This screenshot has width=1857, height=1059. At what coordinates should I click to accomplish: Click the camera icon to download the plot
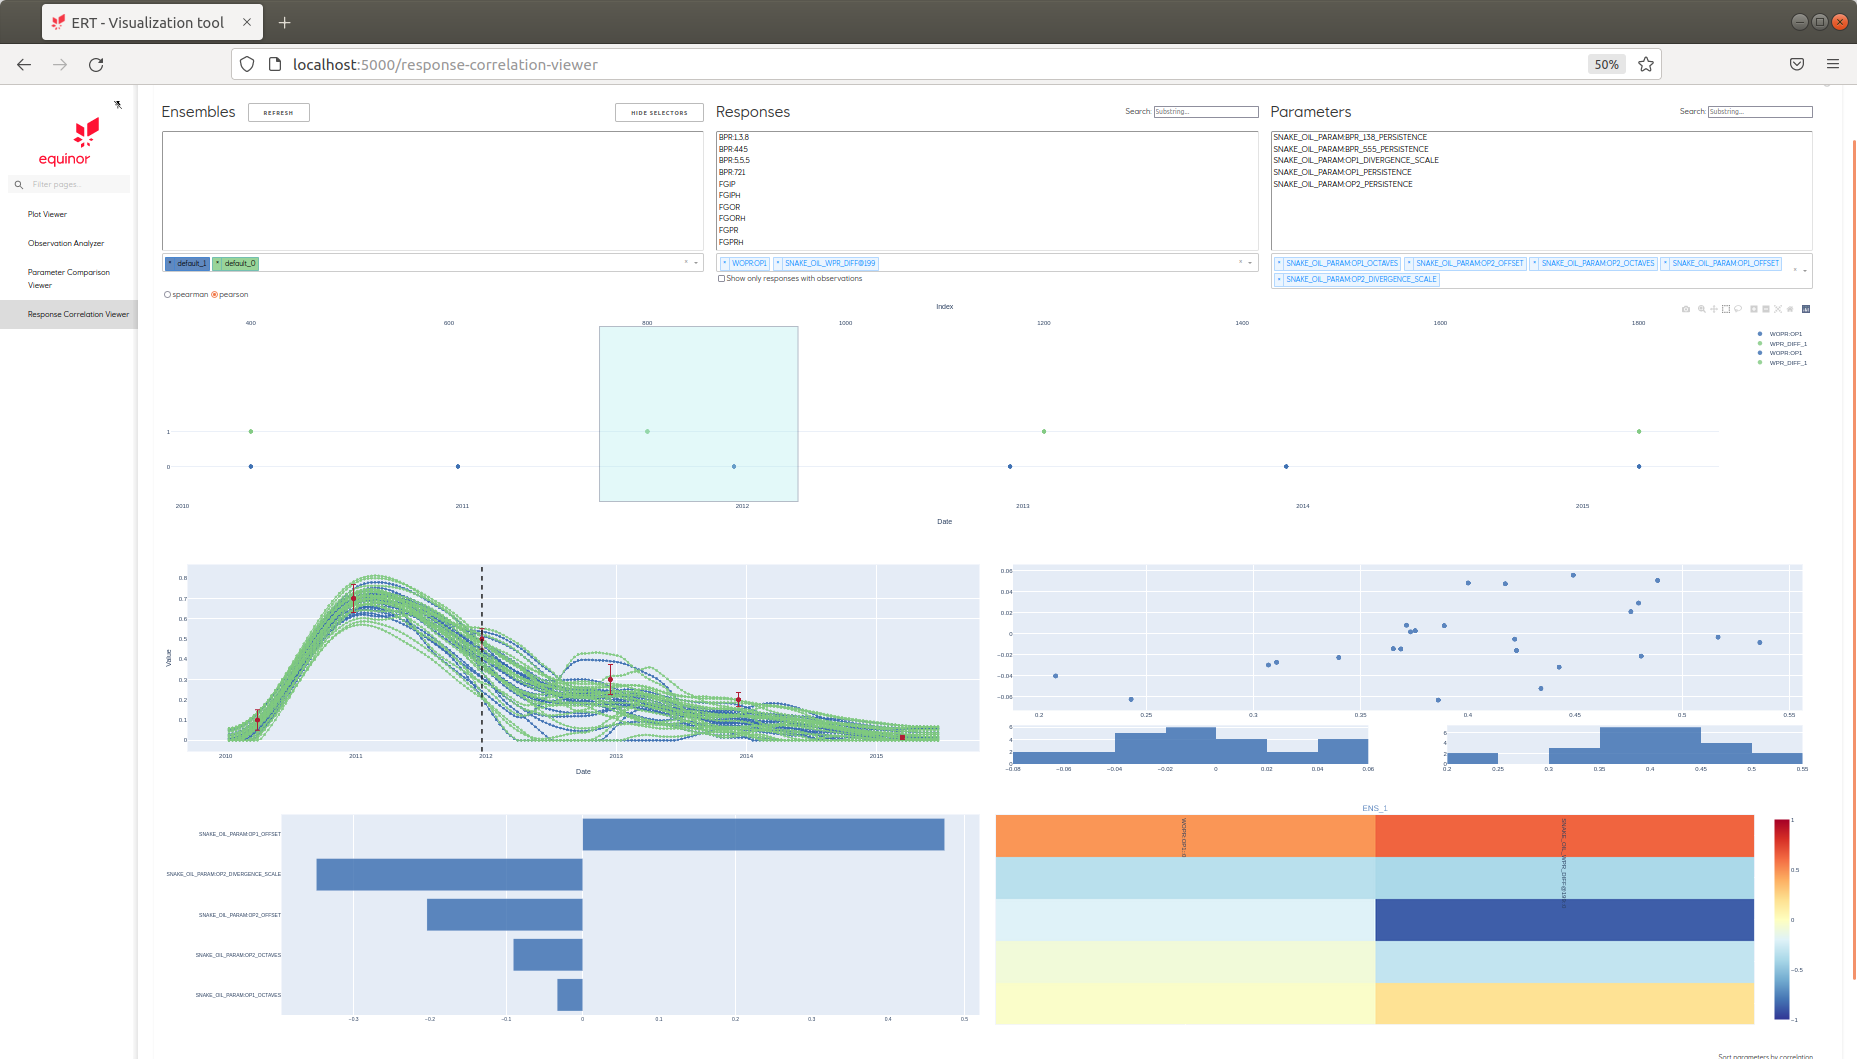[x=1686, y=309]
